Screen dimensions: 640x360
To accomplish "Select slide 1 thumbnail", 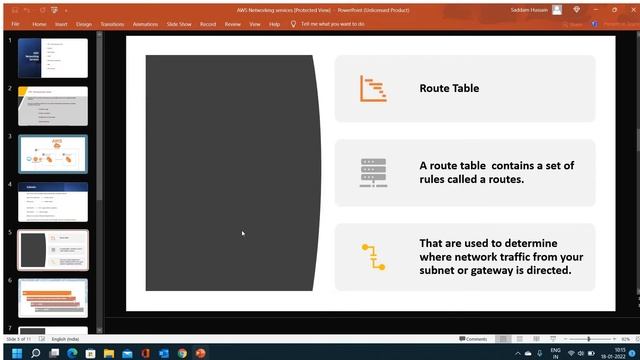I will coord(53,58).
